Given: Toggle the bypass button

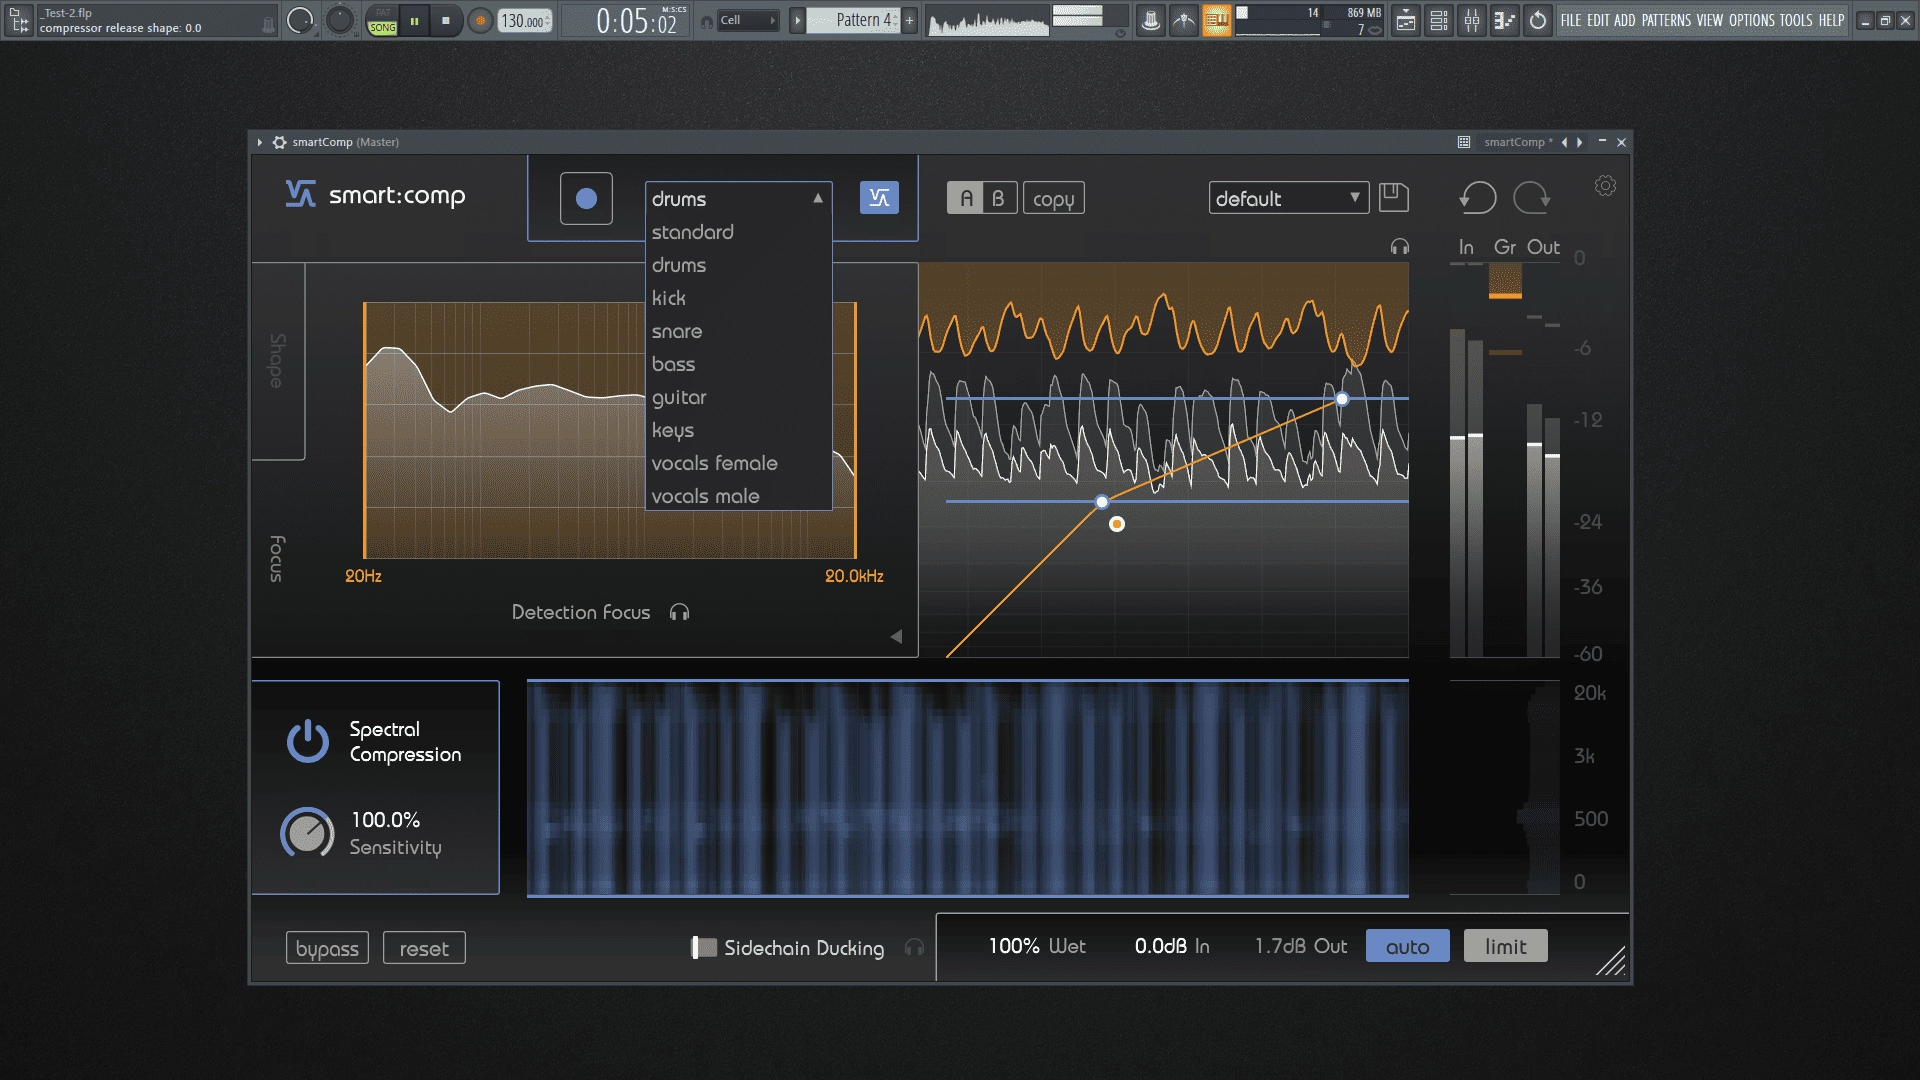Looking at the screenshot, I should tap(327, 948).
